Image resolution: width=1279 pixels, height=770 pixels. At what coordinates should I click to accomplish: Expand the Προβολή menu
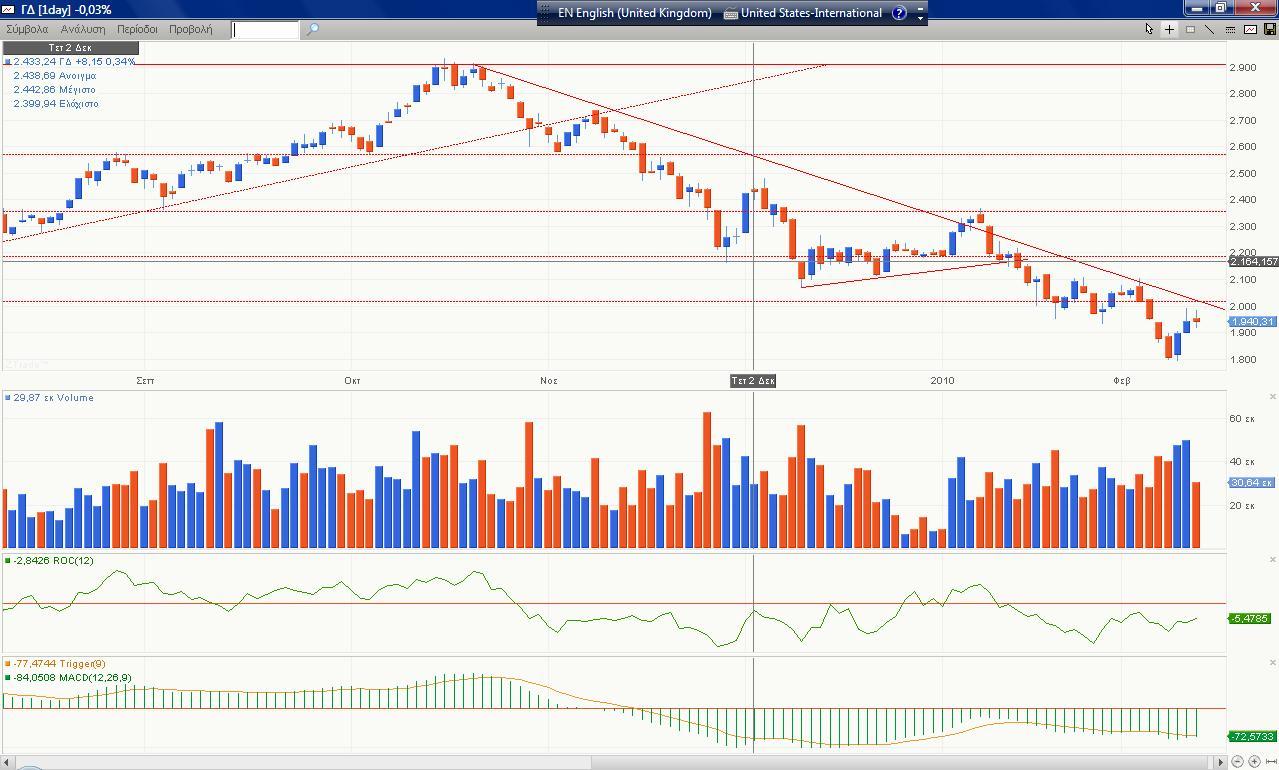click(190, 29)
